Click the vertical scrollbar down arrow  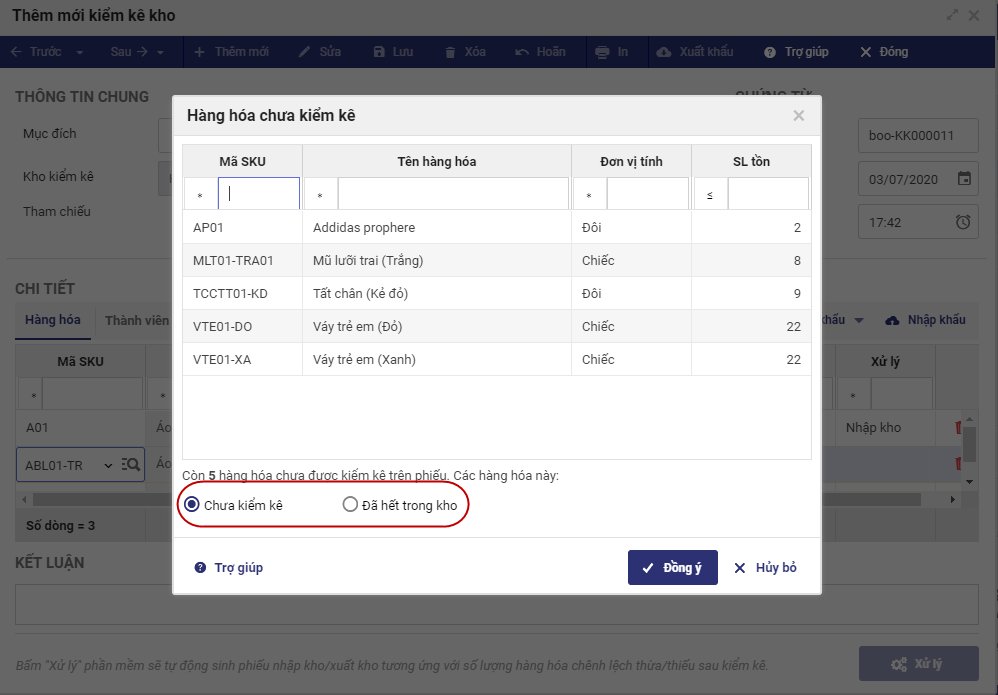click(969, 482)
